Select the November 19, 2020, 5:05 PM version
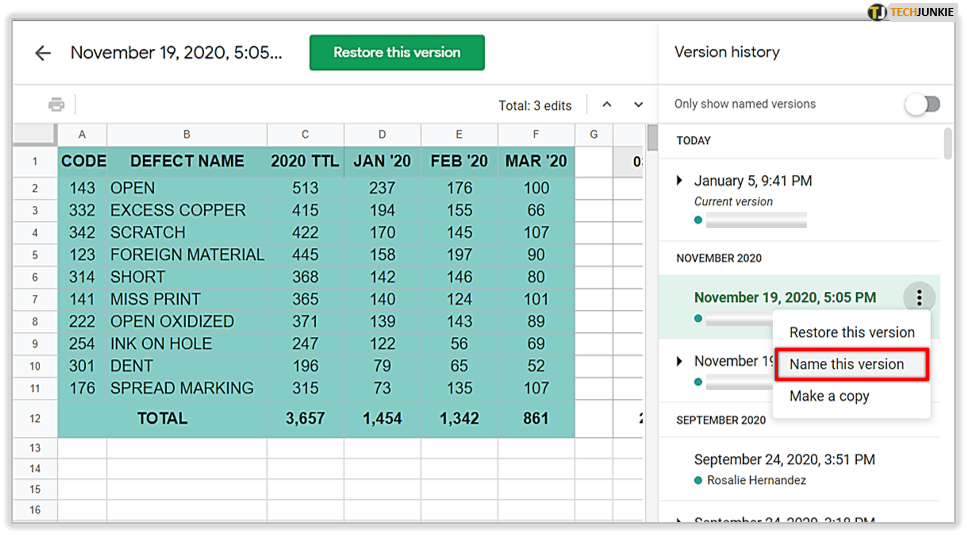 (x=784, y=297)
